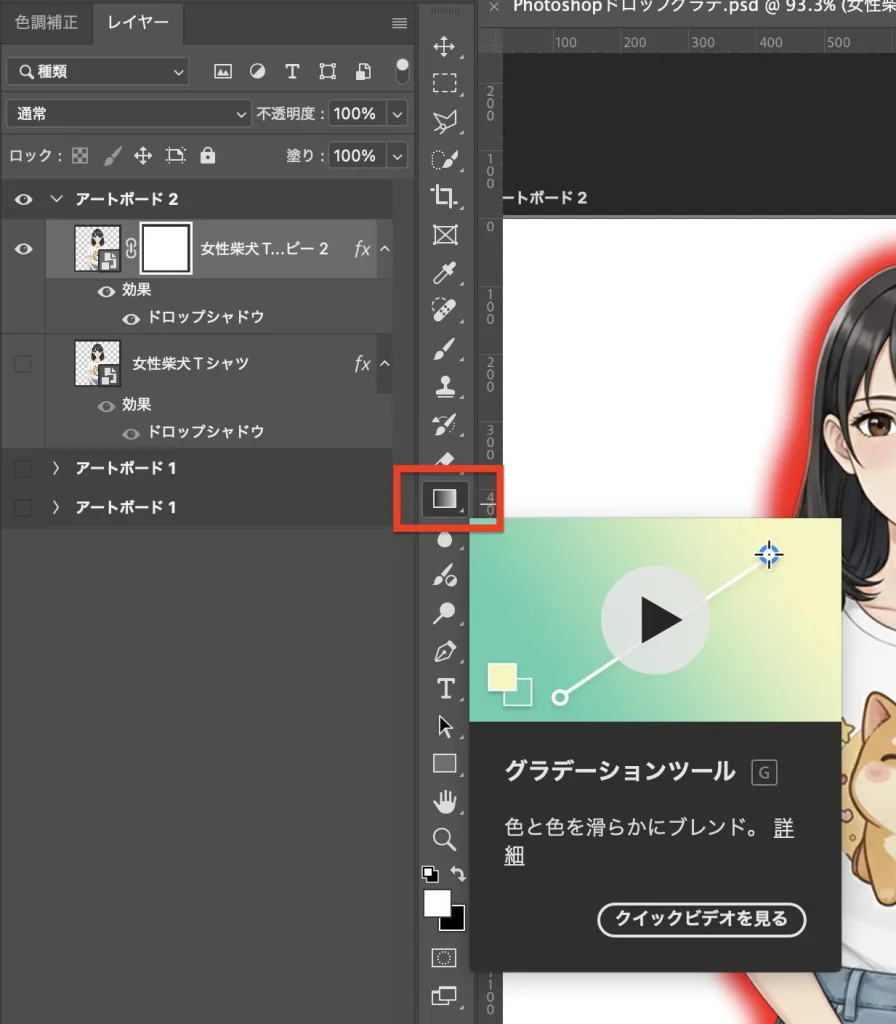Show the 女性柴犬Tシャツ layer
The width and height of the screenshot is (896, 1024).
pyautogui.click(x=23, y=364)
